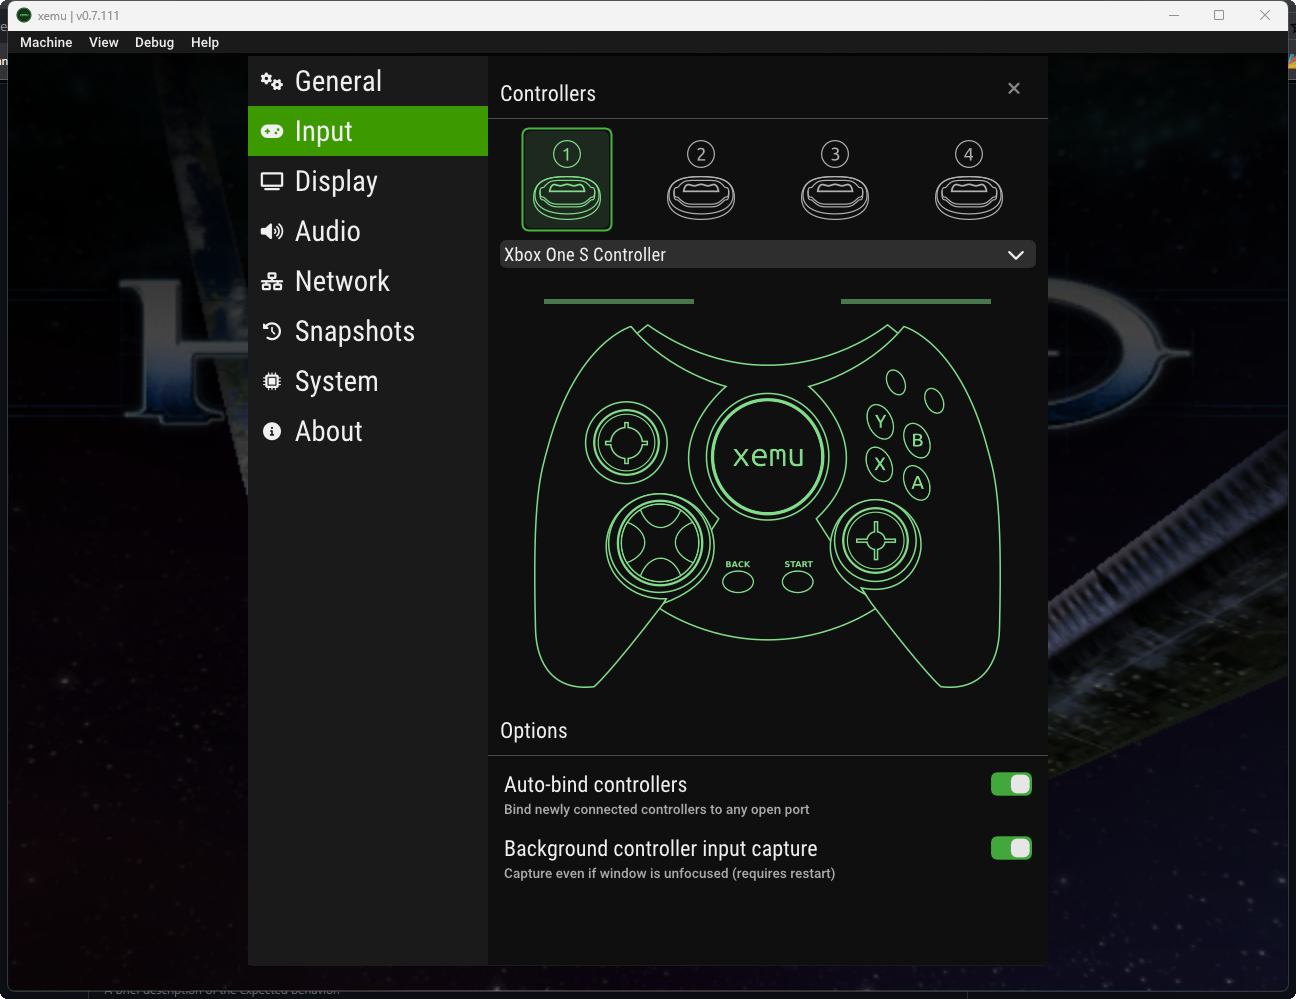
Task: Open the Debug menu
Action: [x=154, y=42]
